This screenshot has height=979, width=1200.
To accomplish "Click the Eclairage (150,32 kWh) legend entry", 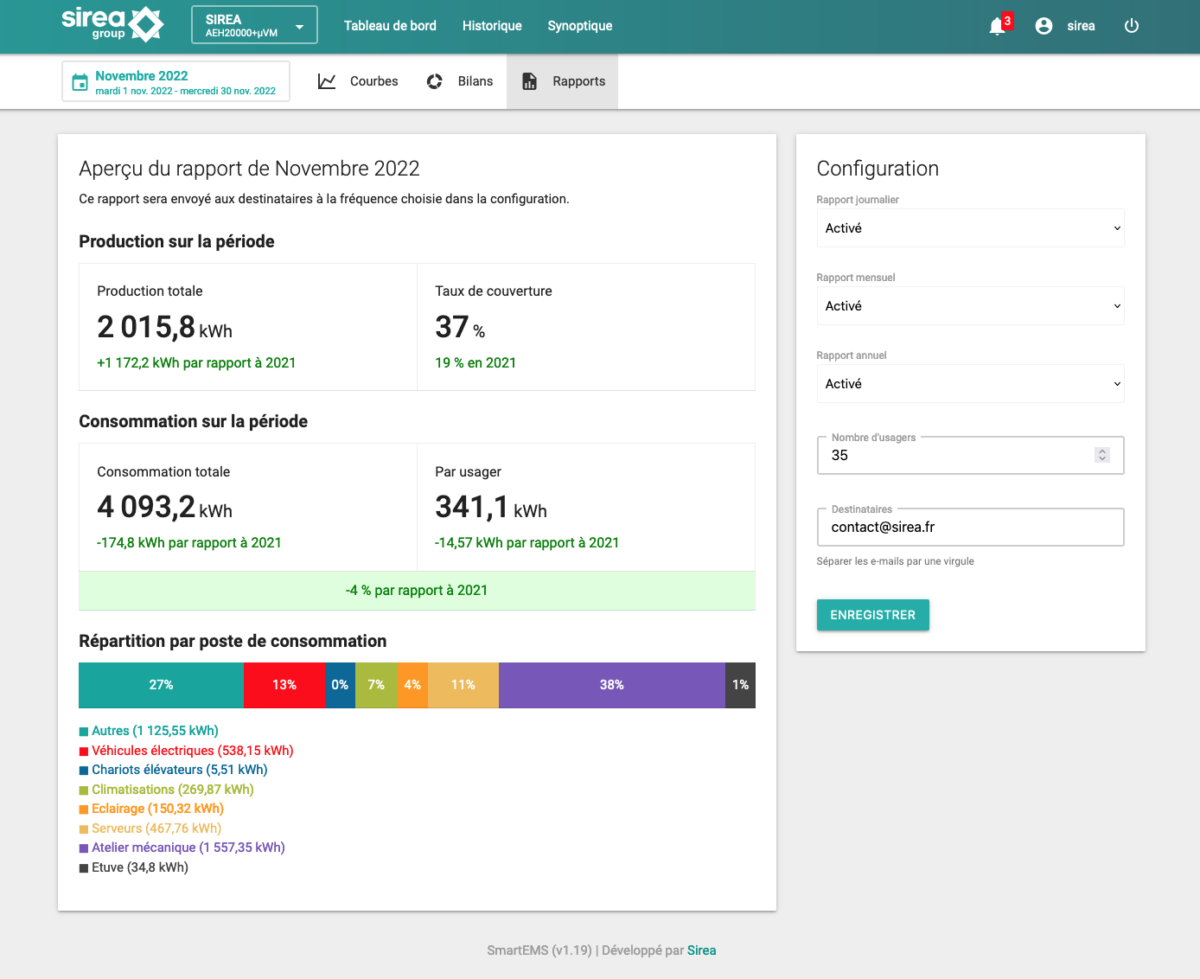I will (x=151, y=808).
